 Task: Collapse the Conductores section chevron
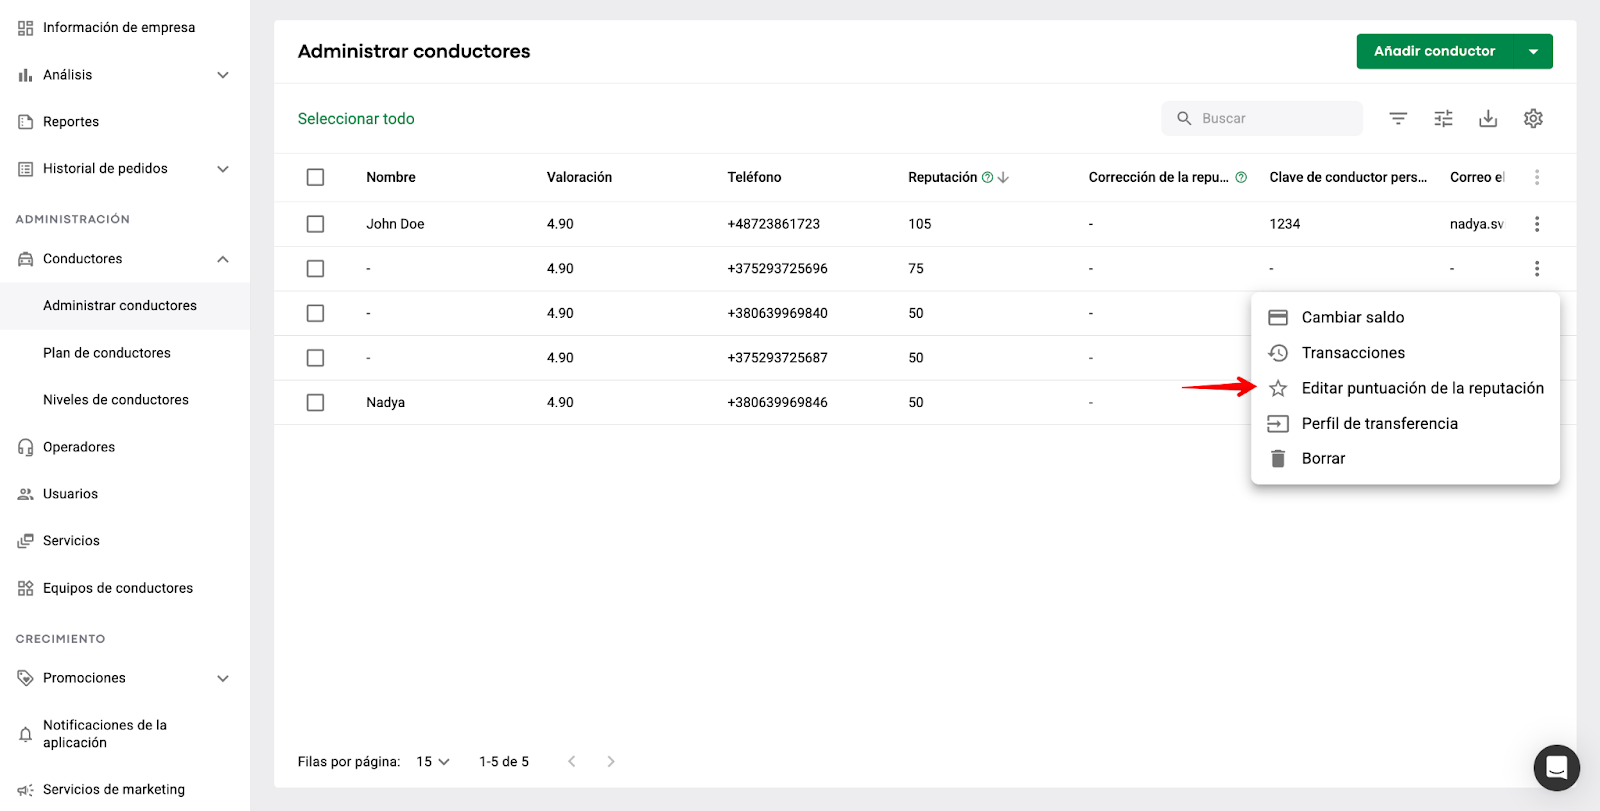point(223,259)
